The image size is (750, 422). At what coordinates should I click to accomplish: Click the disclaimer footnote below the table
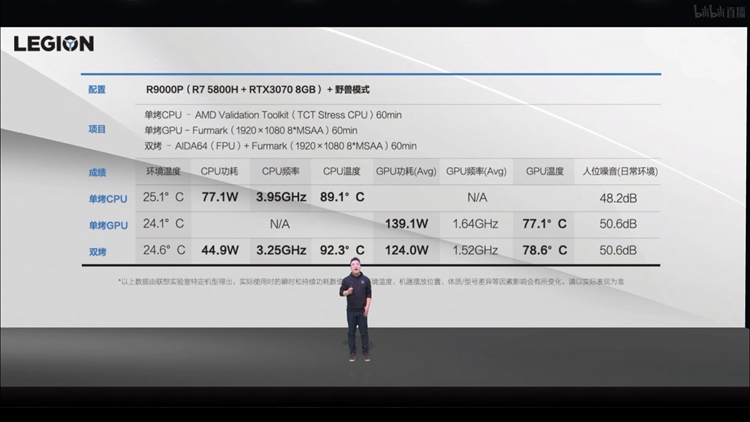(371, 282)
